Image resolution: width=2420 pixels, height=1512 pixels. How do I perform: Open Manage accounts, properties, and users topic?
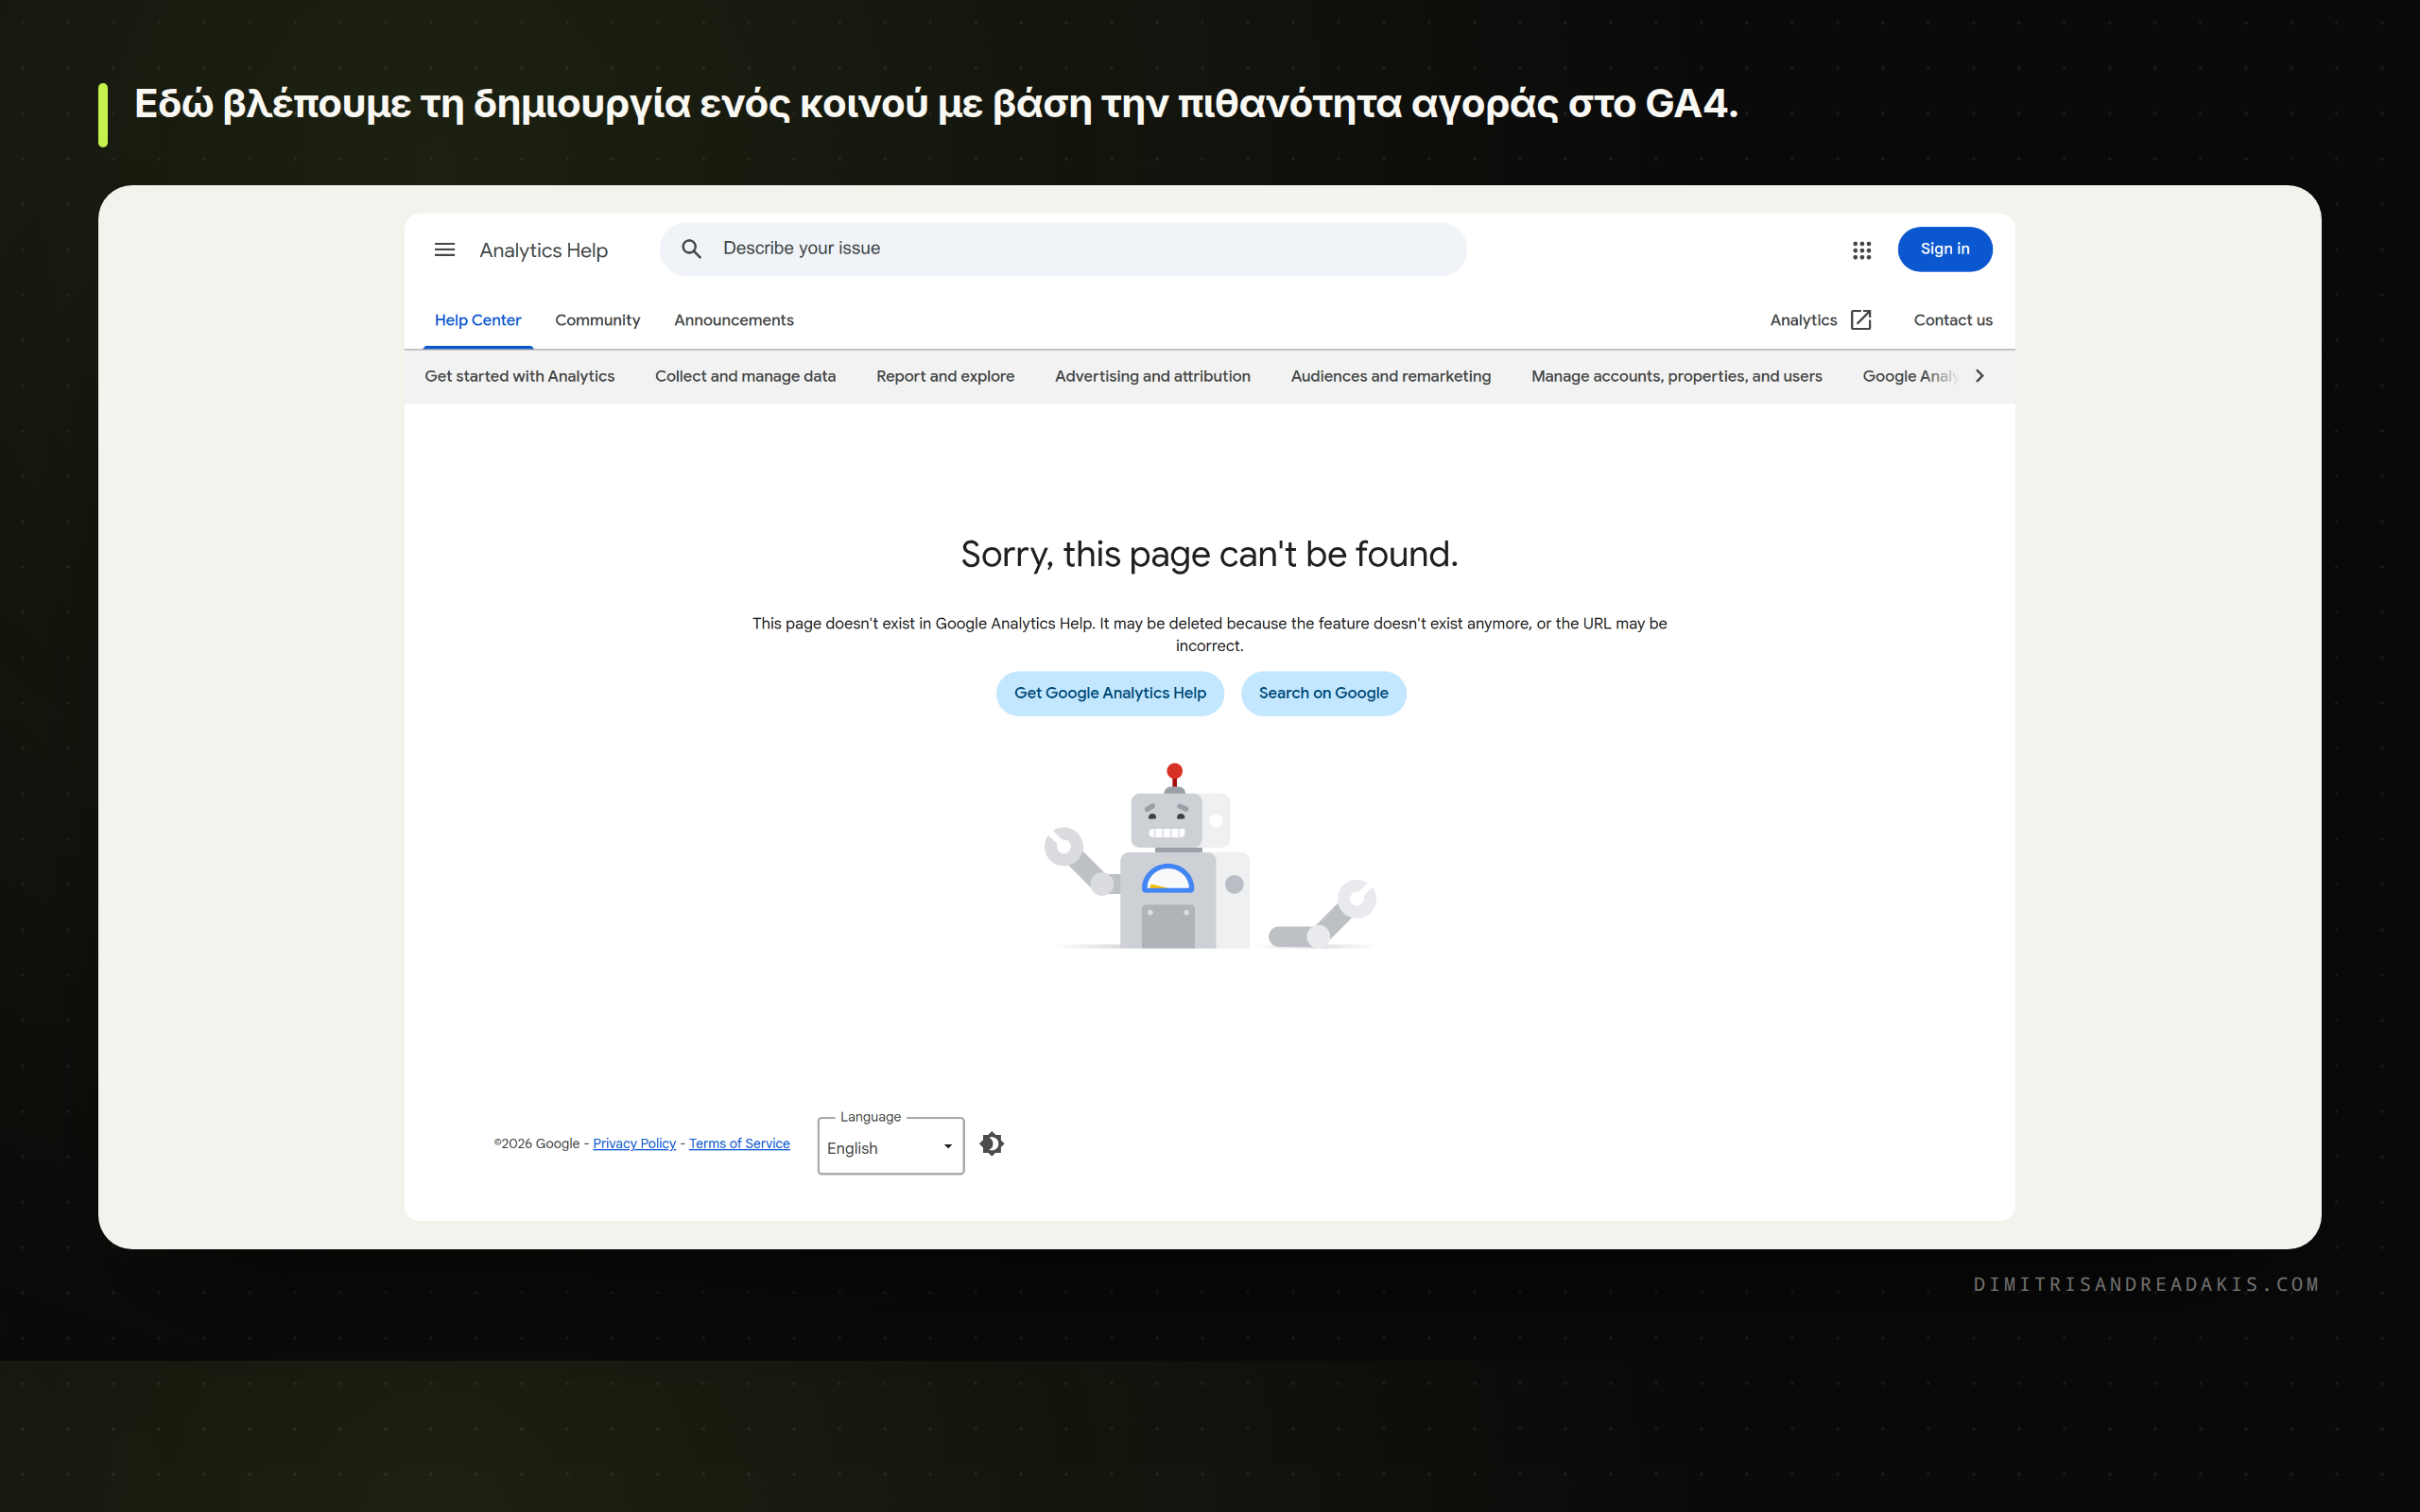[x=1676, y=376]
